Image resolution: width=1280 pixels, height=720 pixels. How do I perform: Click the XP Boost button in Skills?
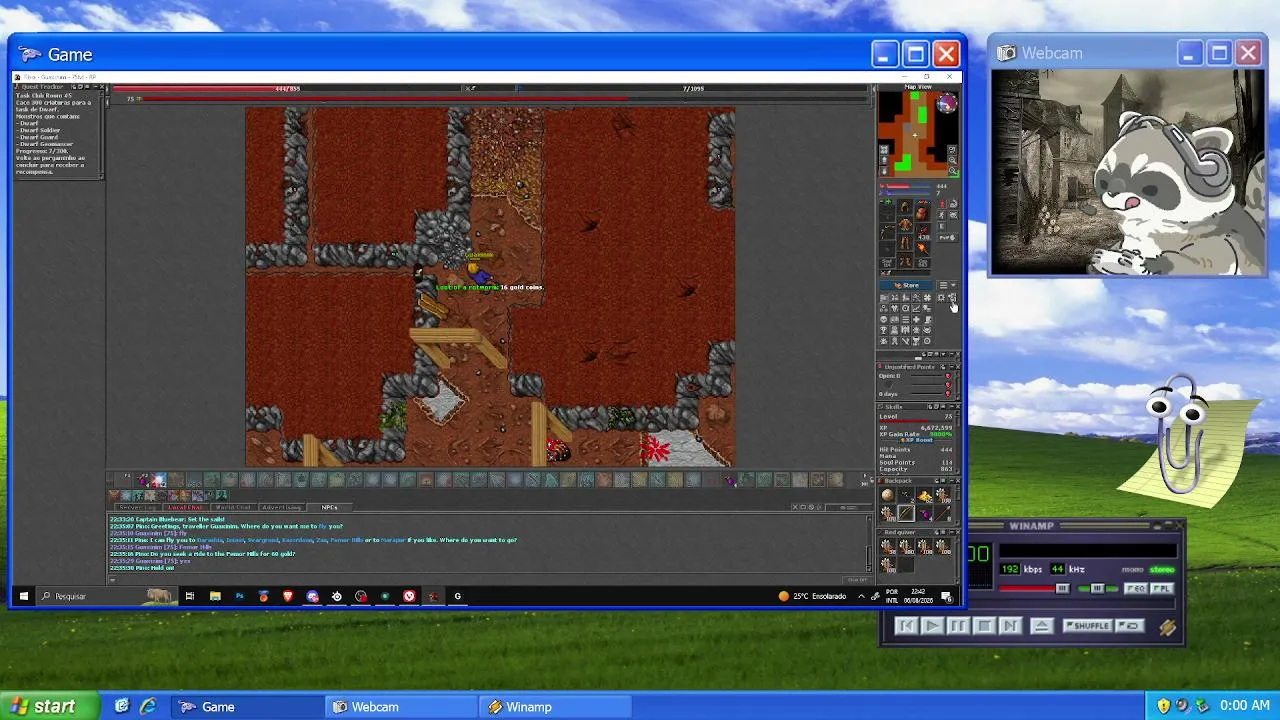[x=917, y=440]
